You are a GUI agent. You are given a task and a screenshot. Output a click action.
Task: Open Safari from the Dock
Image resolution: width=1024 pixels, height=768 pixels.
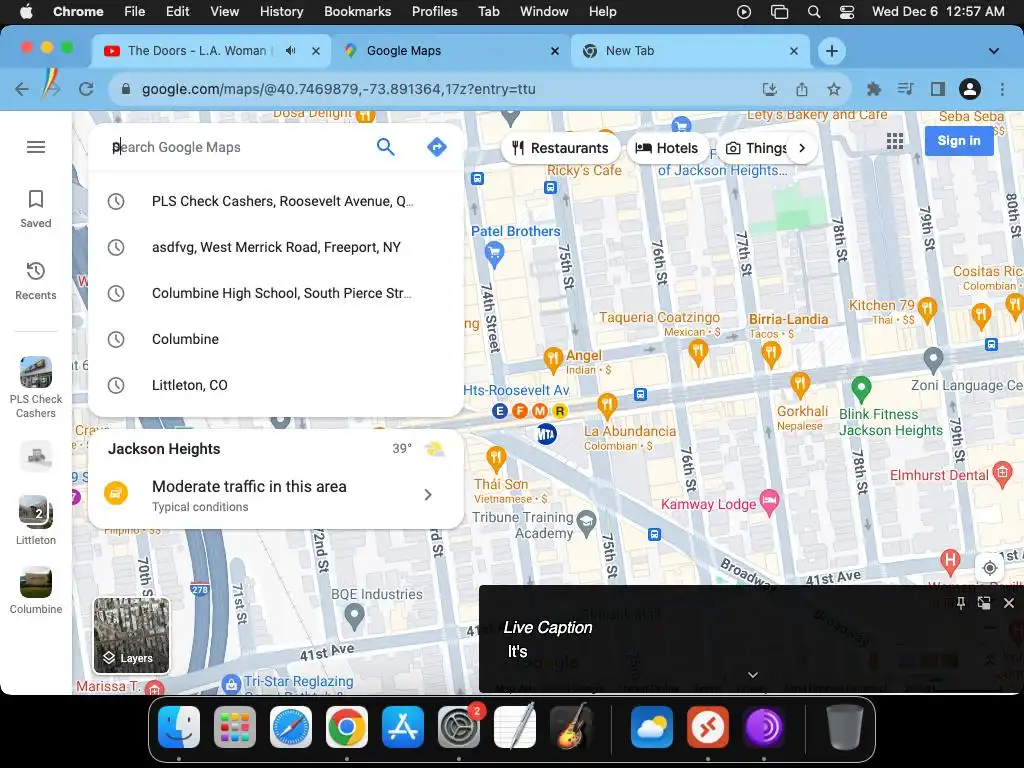(x=291, y=727)
